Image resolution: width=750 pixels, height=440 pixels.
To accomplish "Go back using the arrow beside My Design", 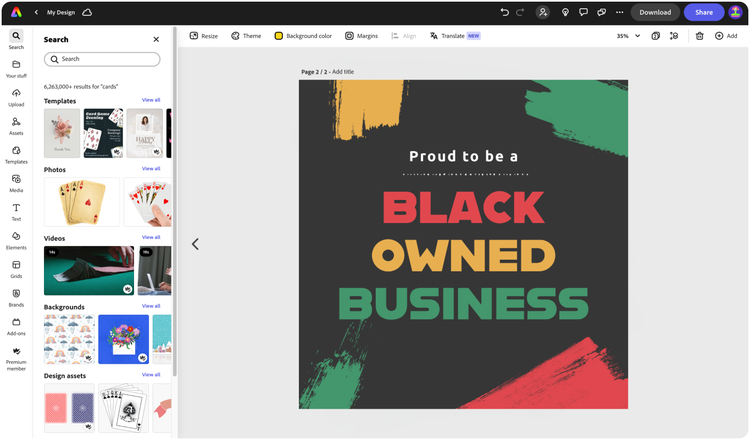I will (36, 12).
